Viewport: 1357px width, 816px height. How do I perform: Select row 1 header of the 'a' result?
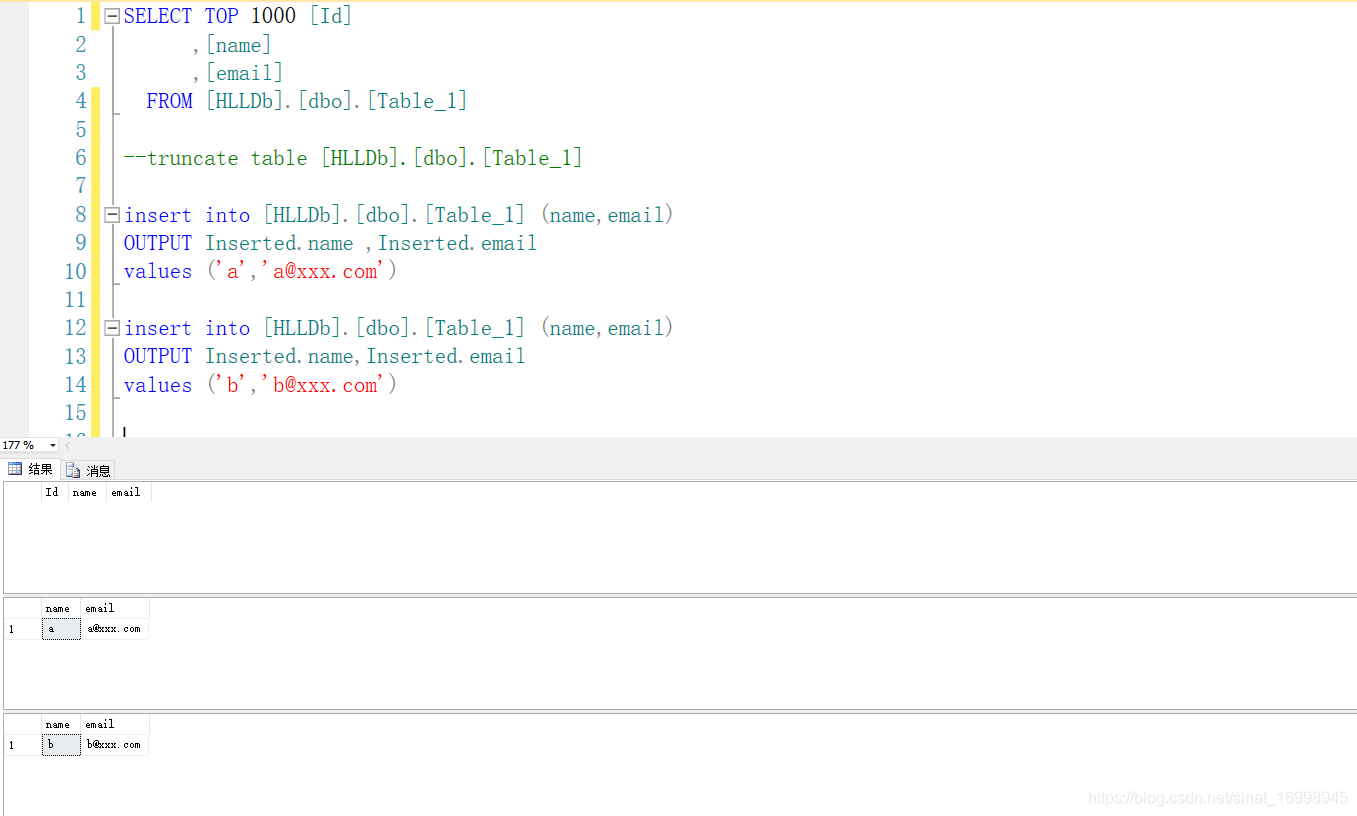point(23,629)
